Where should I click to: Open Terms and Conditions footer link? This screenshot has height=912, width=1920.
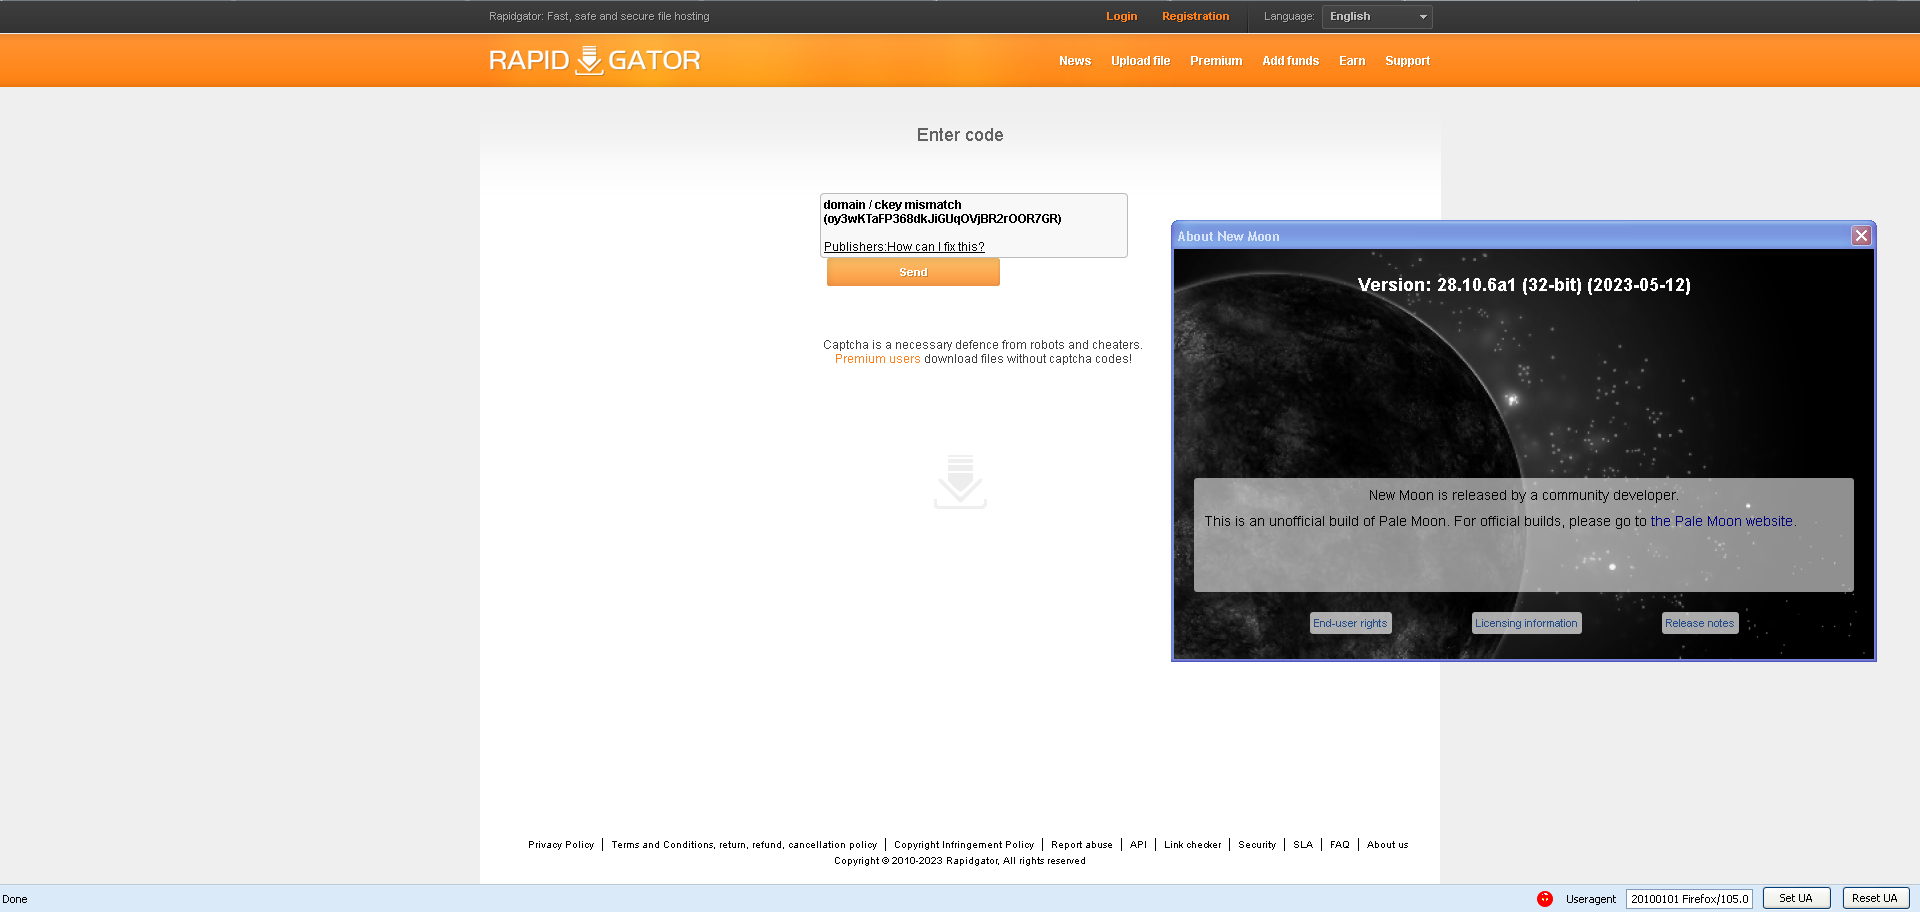pyautogui.click(x=744, y=845)
